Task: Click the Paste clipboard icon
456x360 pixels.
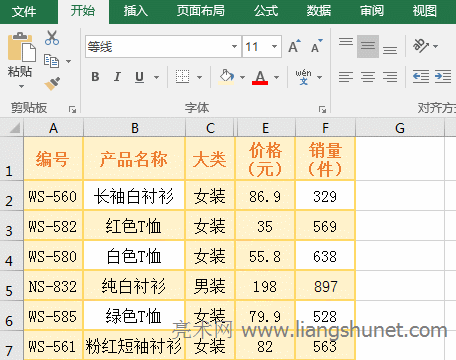Action: [x=21, y=47]
